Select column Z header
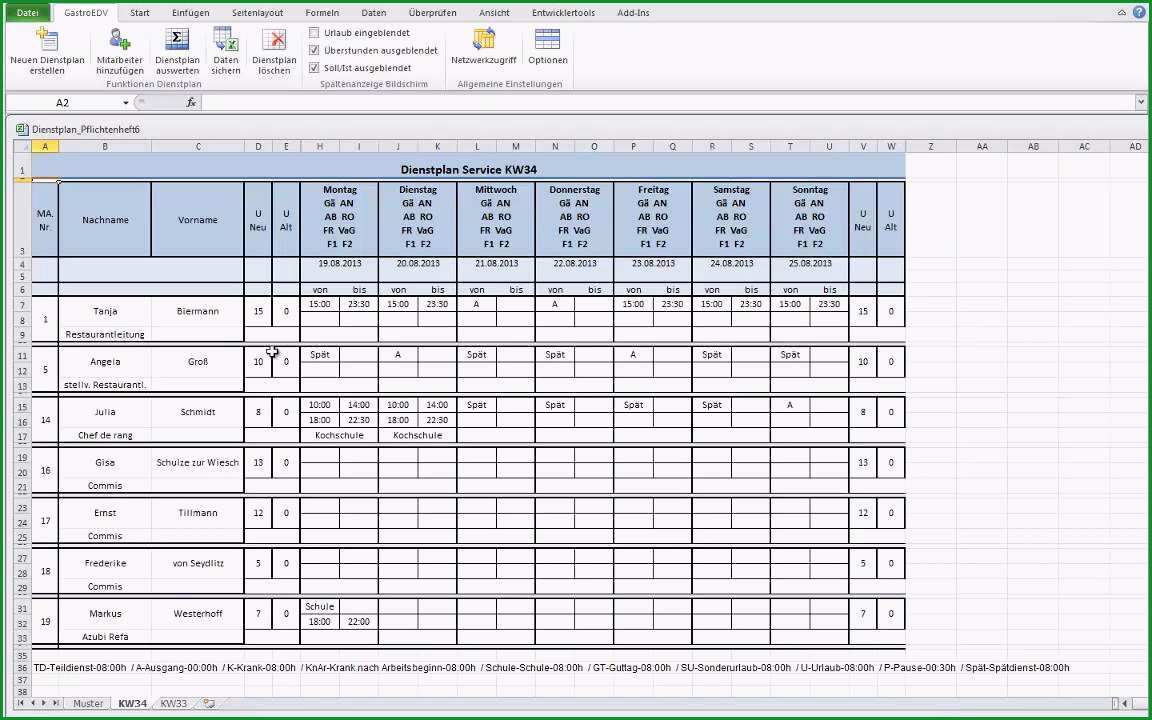 click(931, 146)
